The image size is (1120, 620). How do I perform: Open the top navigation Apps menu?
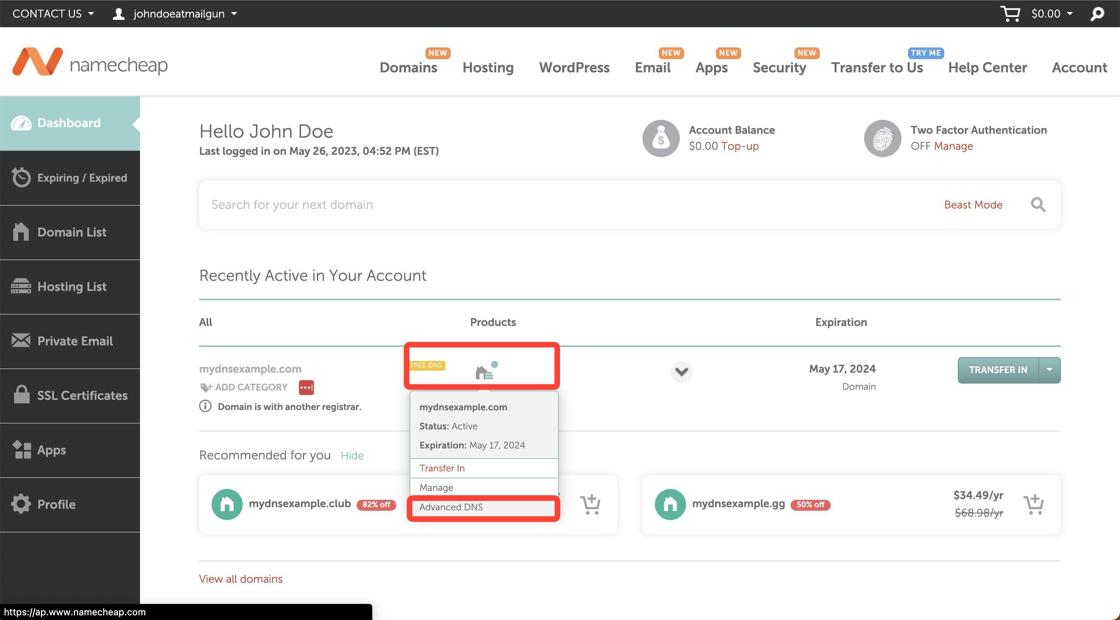click(x=711, y=67)
